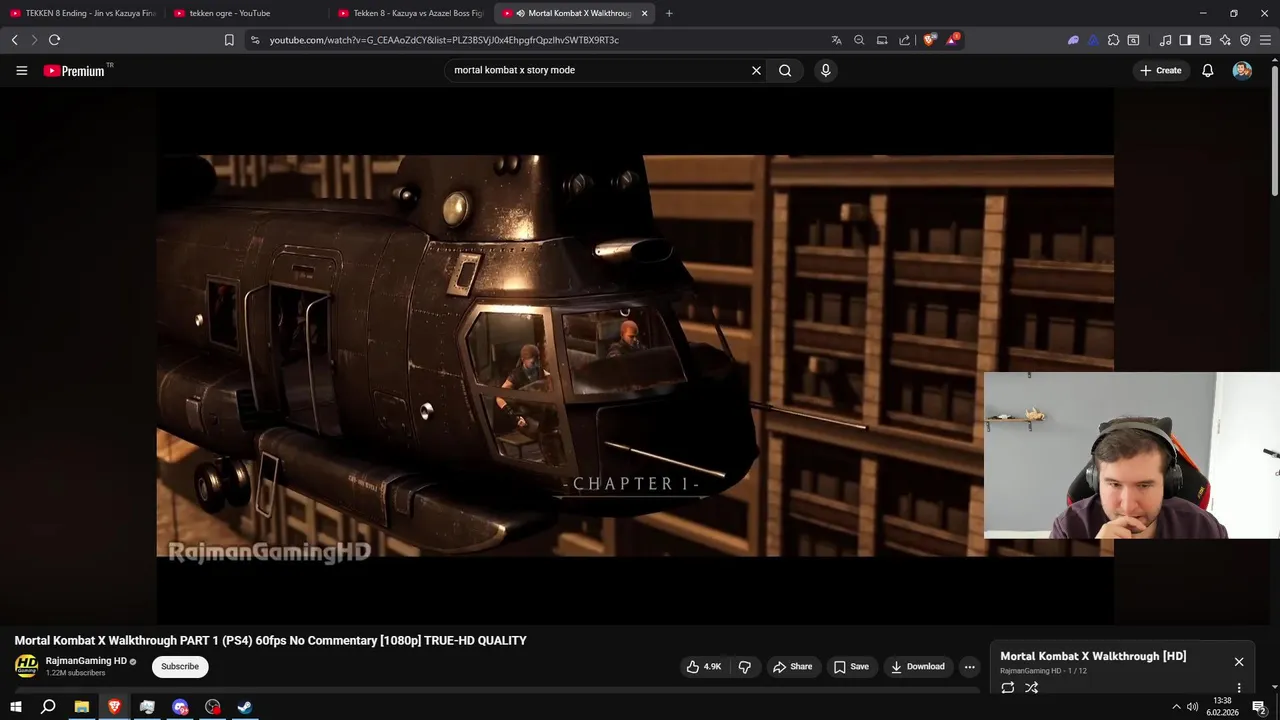The image size is (1280, 720).
Task: Go to YouTube Premium home logo
Action: (x=74, y=71)
